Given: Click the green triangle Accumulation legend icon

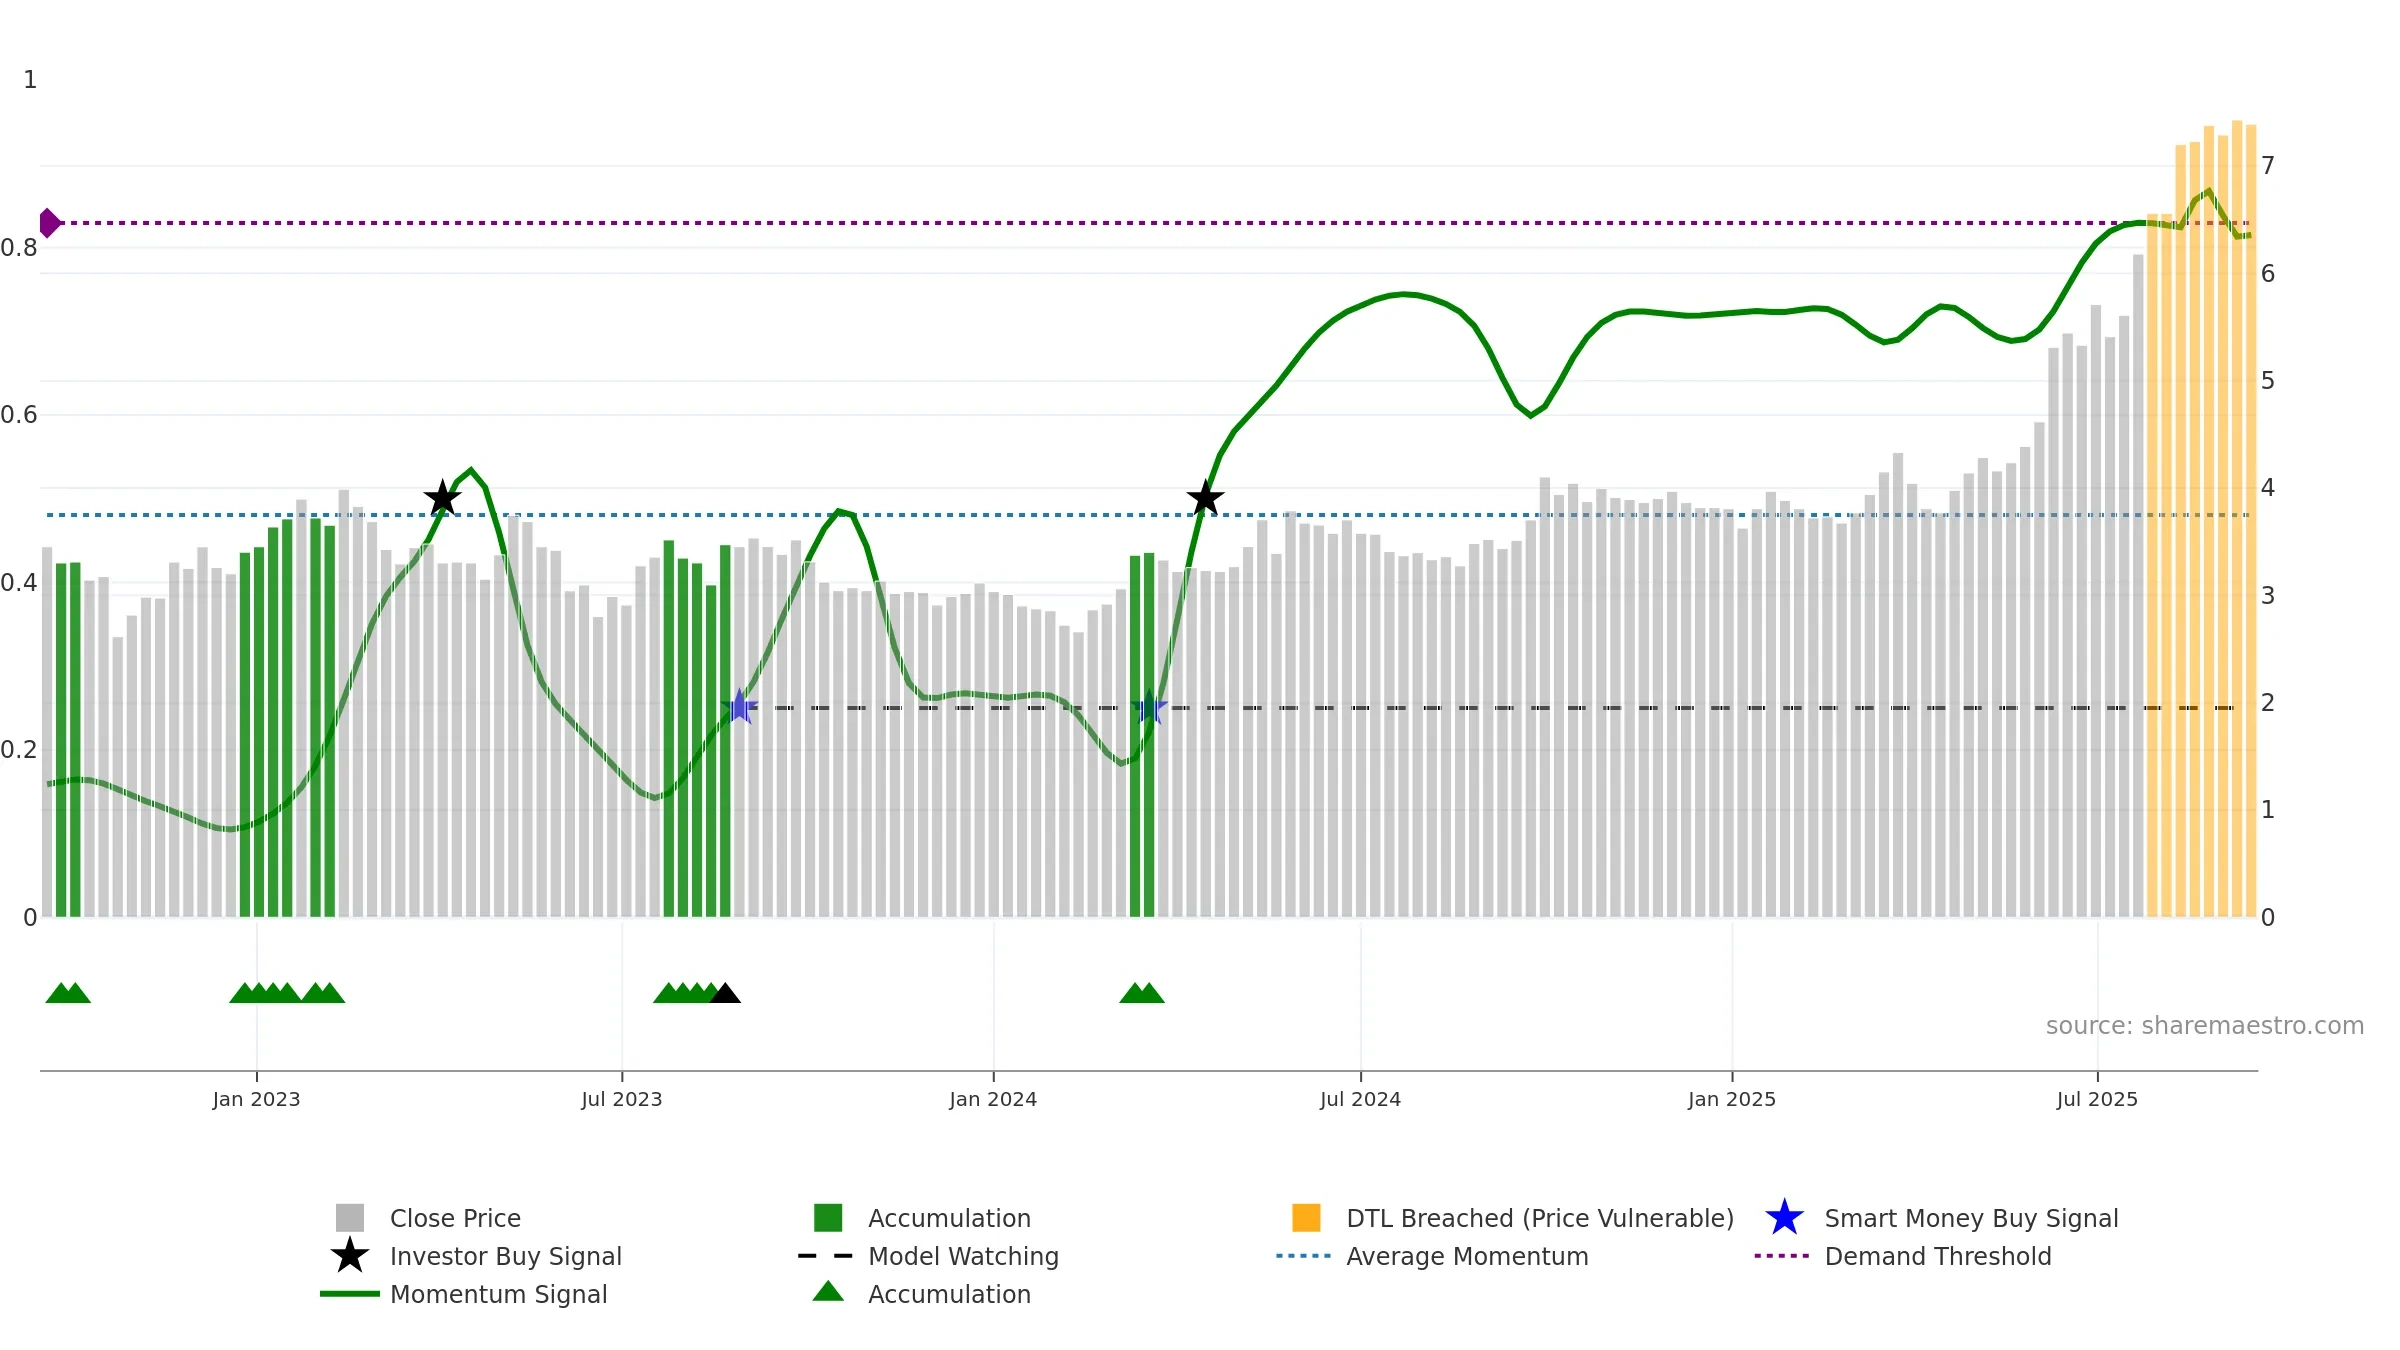Looking at the screenshot, I should click(x=828, y=1292).
